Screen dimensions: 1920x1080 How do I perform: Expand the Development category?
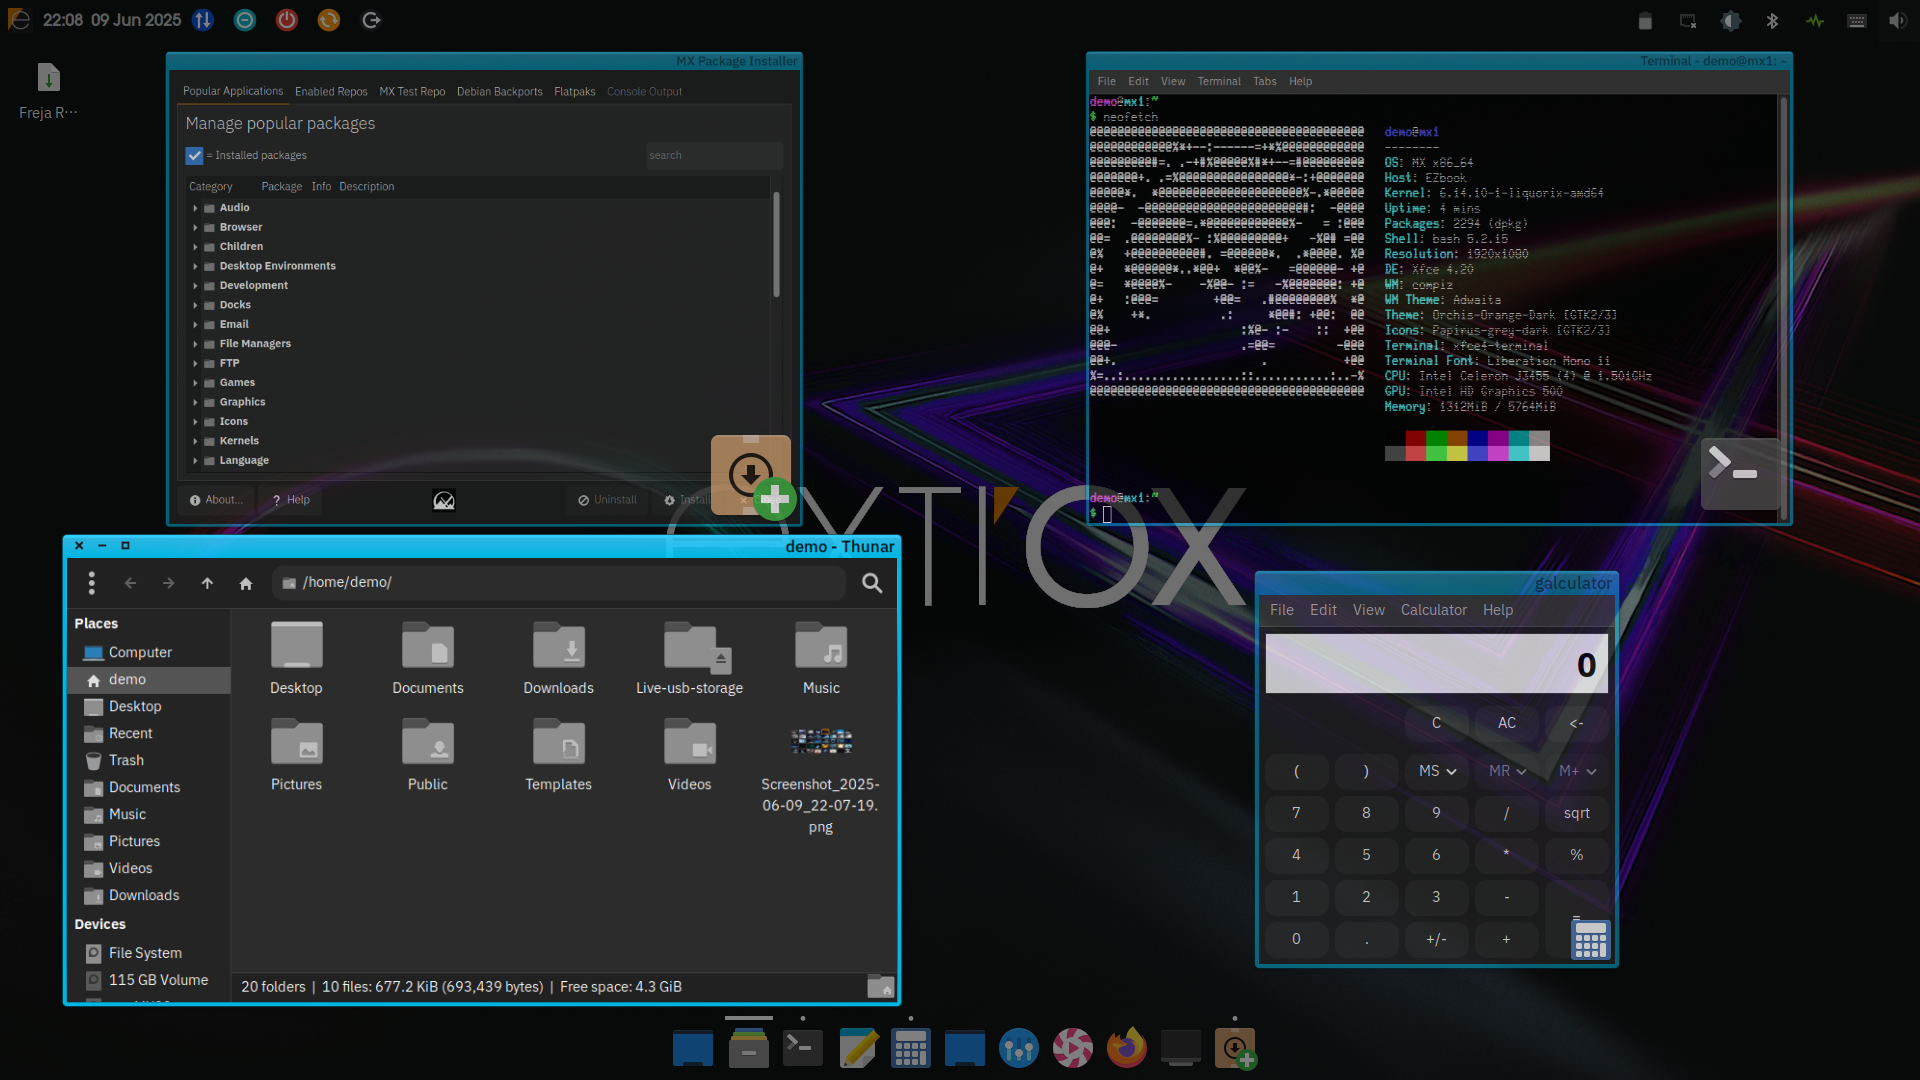pos(195,286)
